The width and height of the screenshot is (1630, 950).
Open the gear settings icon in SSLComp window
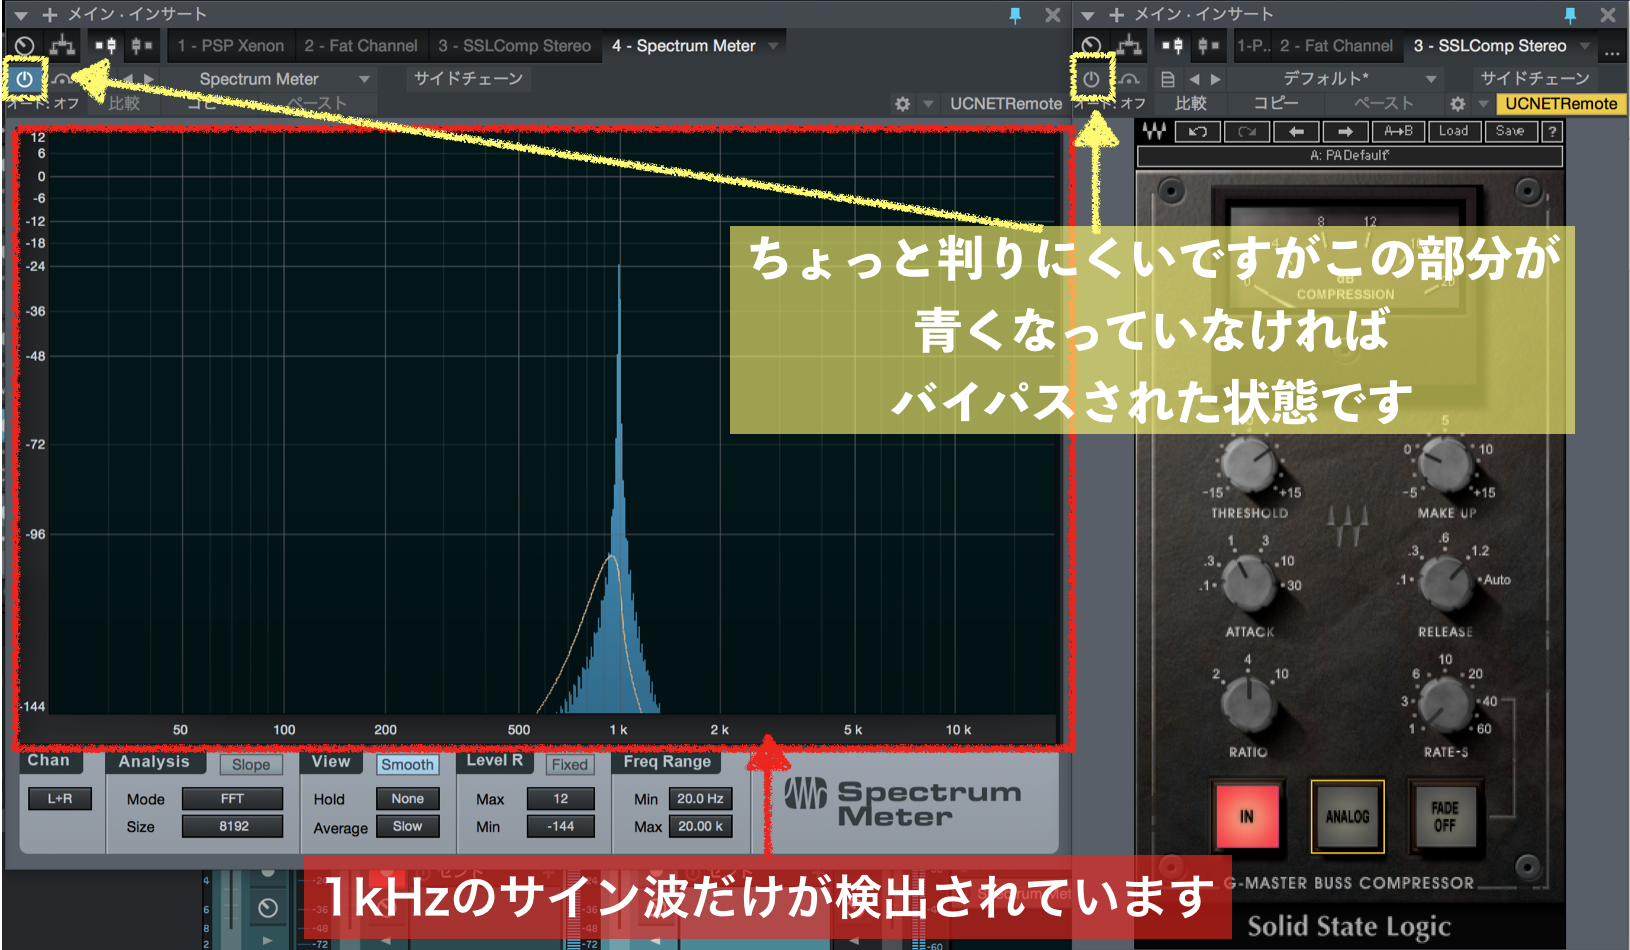(x=1458, y=104)
